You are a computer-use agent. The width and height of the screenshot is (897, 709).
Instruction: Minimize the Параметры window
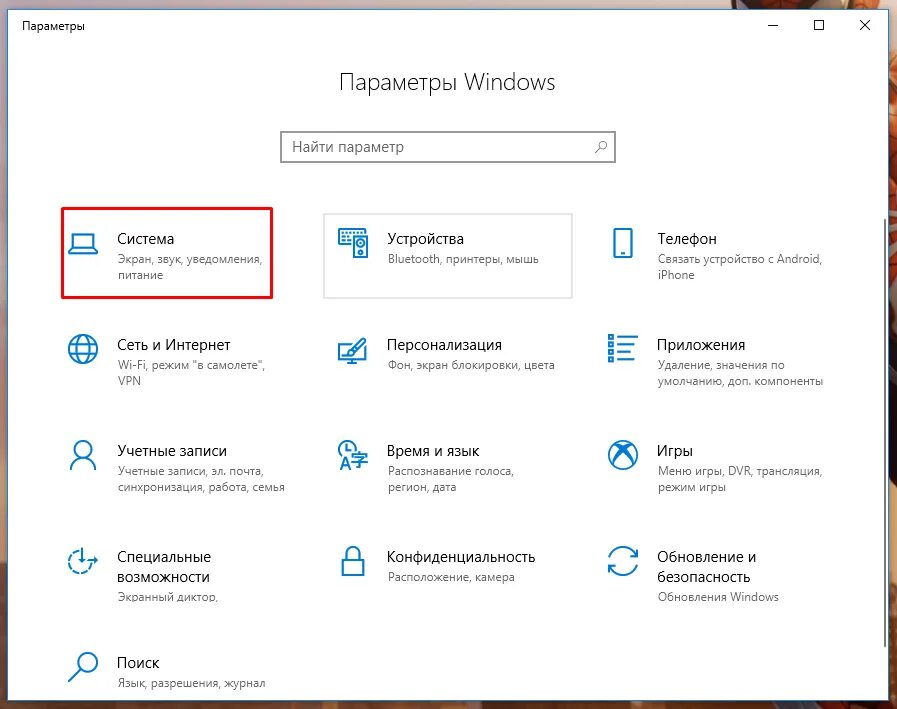click(x=773, y=25)
